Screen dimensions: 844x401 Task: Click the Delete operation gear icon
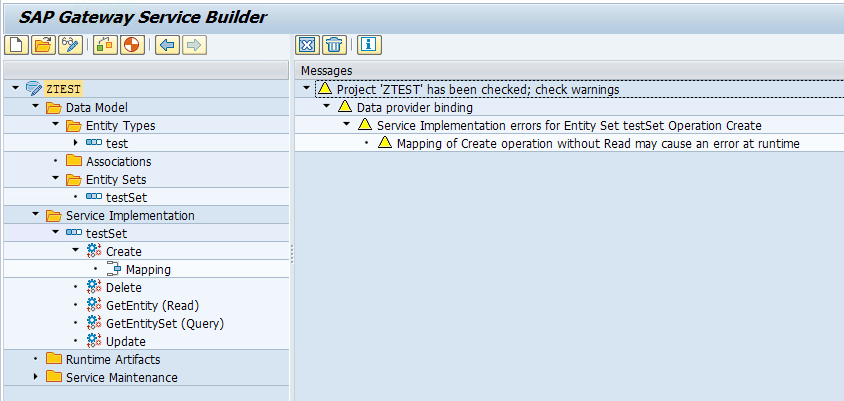coord(94,287)
